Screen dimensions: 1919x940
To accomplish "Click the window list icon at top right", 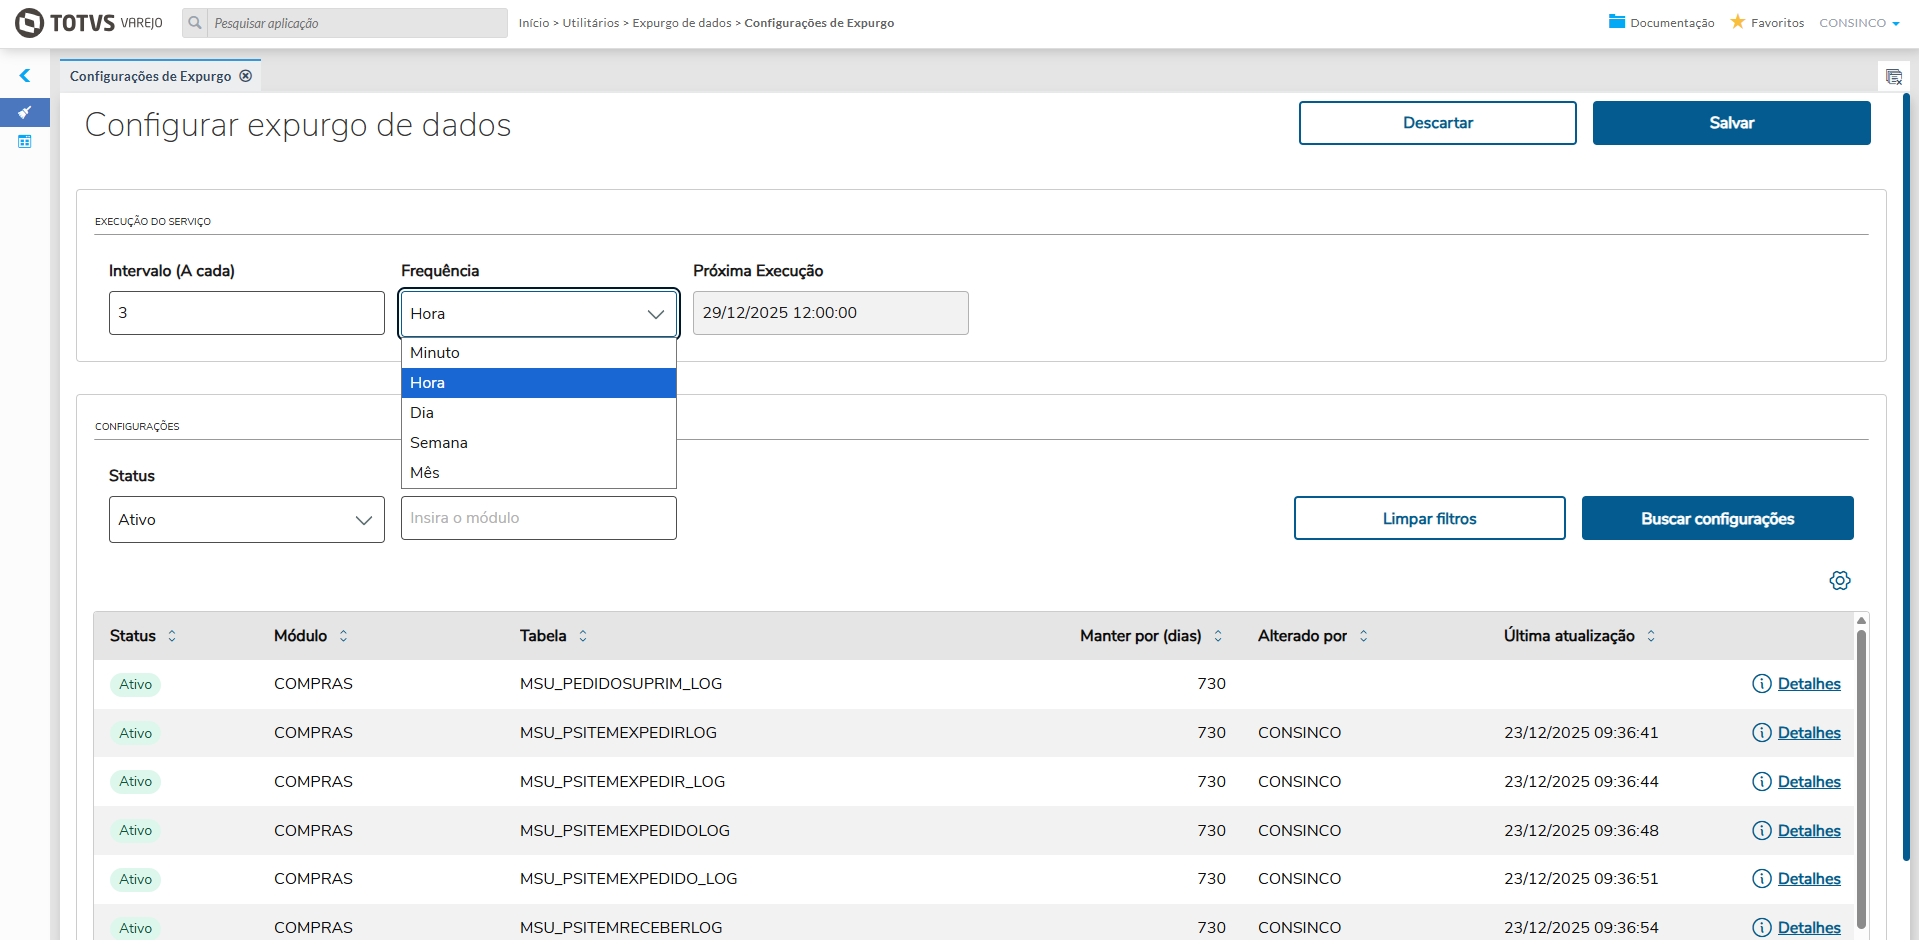I will [x=1893, y=77].
